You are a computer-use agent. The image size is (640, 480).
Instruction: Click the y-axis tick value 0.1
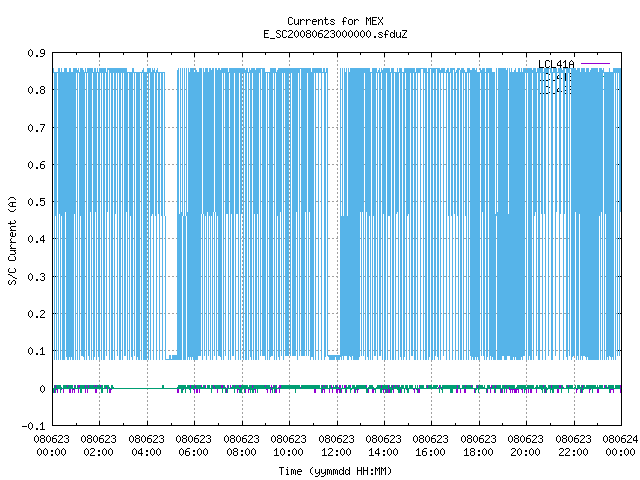36,351
